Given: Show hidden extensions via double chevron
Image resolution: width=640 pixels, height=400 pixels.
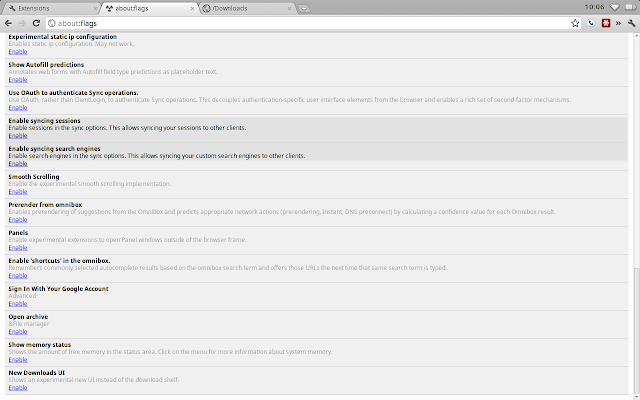Looking at the screenshot, I should pos(618,23).
